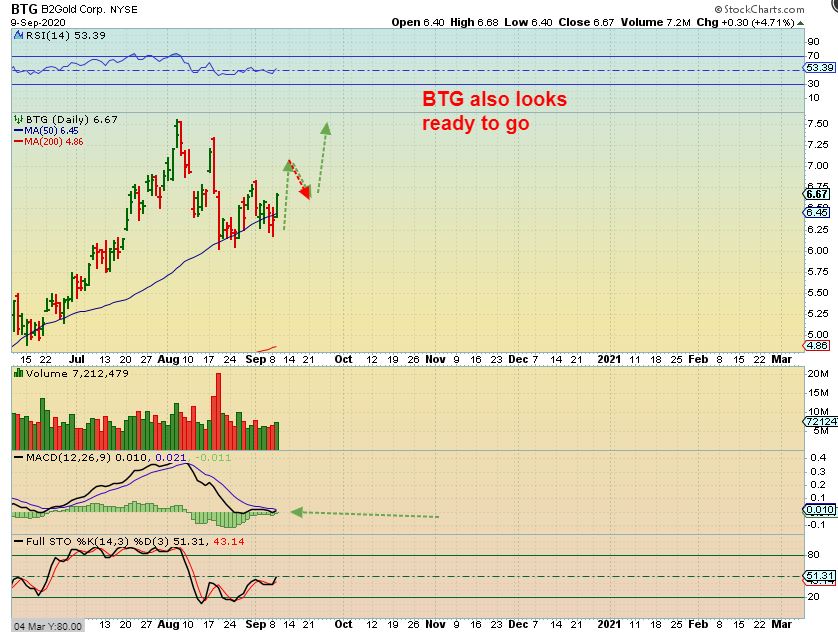Click the 9-Sep-2020 chart date
Image resolution: width=838 pixels, height=632 pixels.
coord(38,22)
